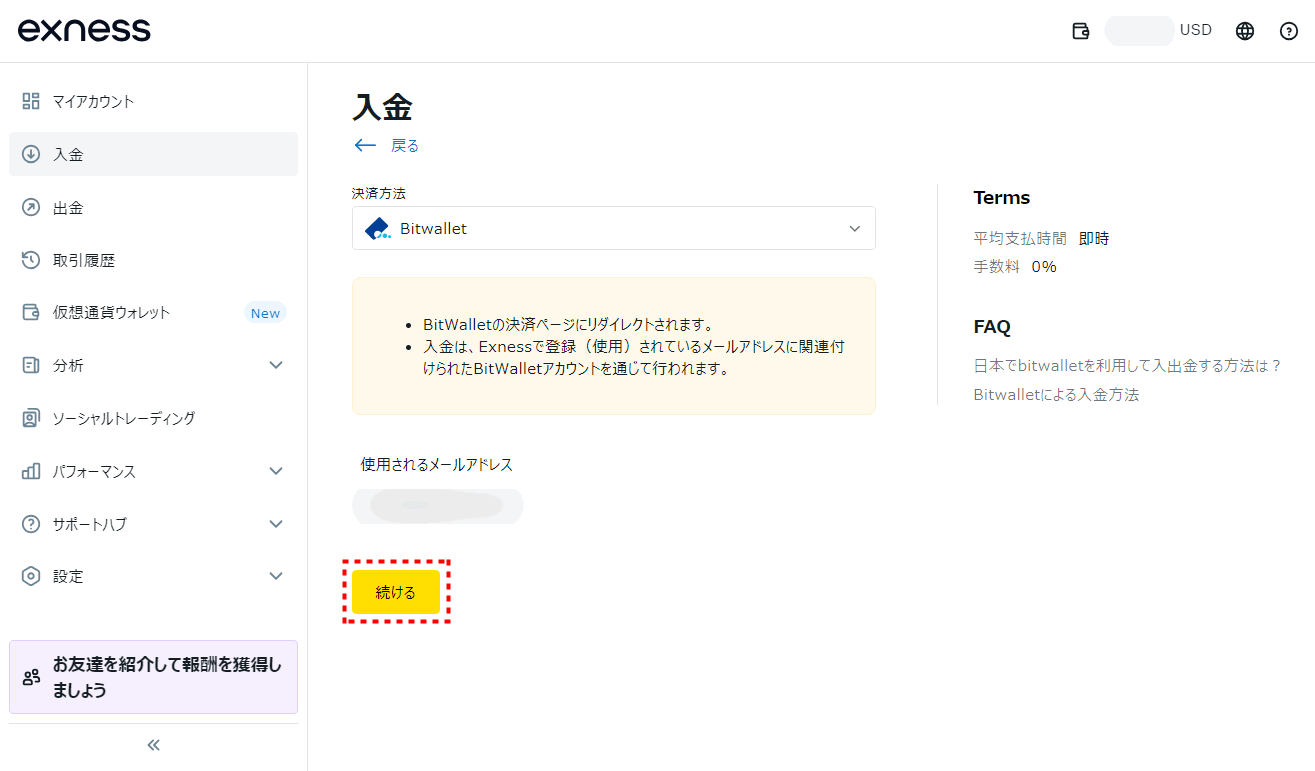Click the パフォーマンス chart icon
The width and height of the screenshot is (1315, 771).
(x=31, y=471)
